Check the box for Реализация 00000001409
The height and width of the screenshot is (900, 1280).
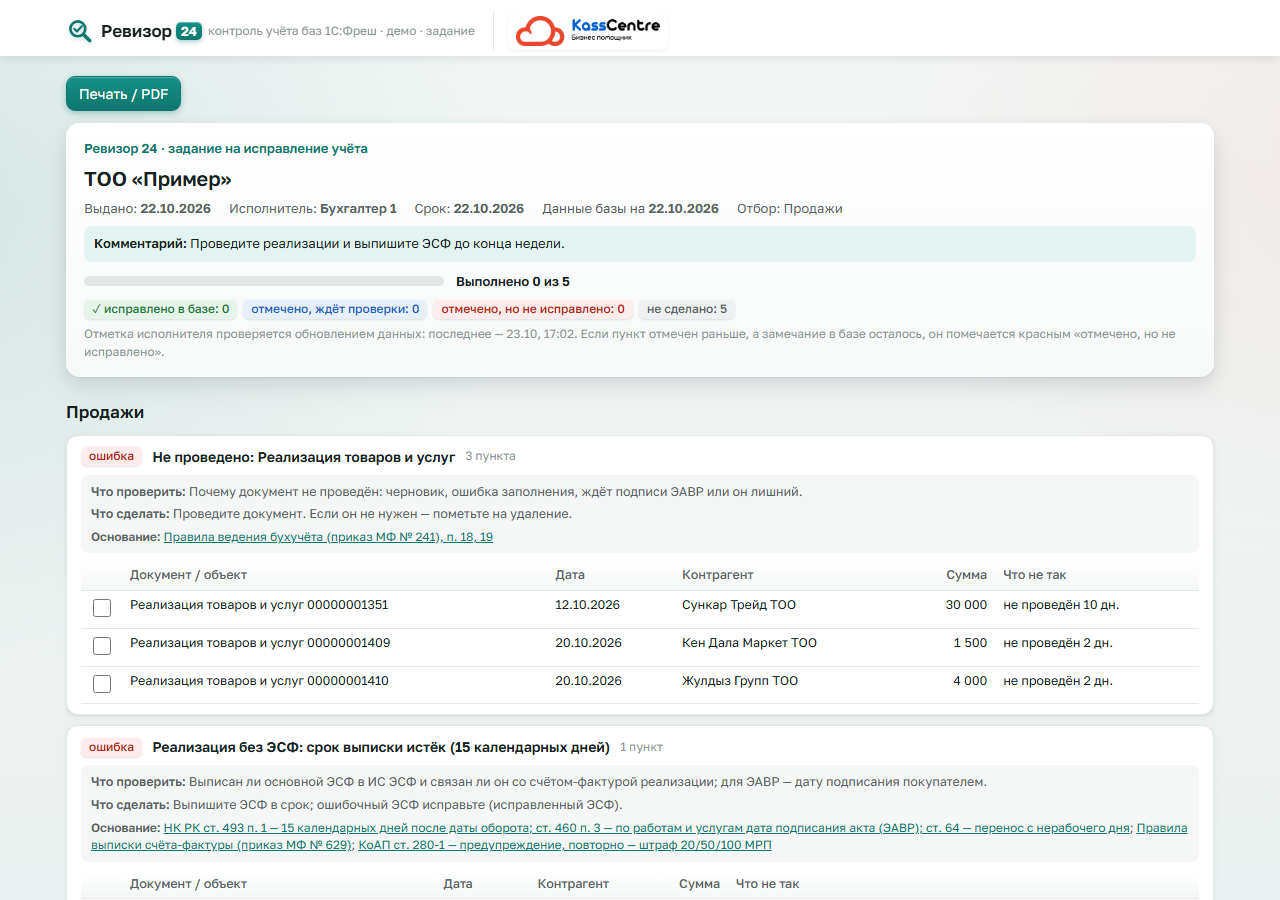click(102, 646)
